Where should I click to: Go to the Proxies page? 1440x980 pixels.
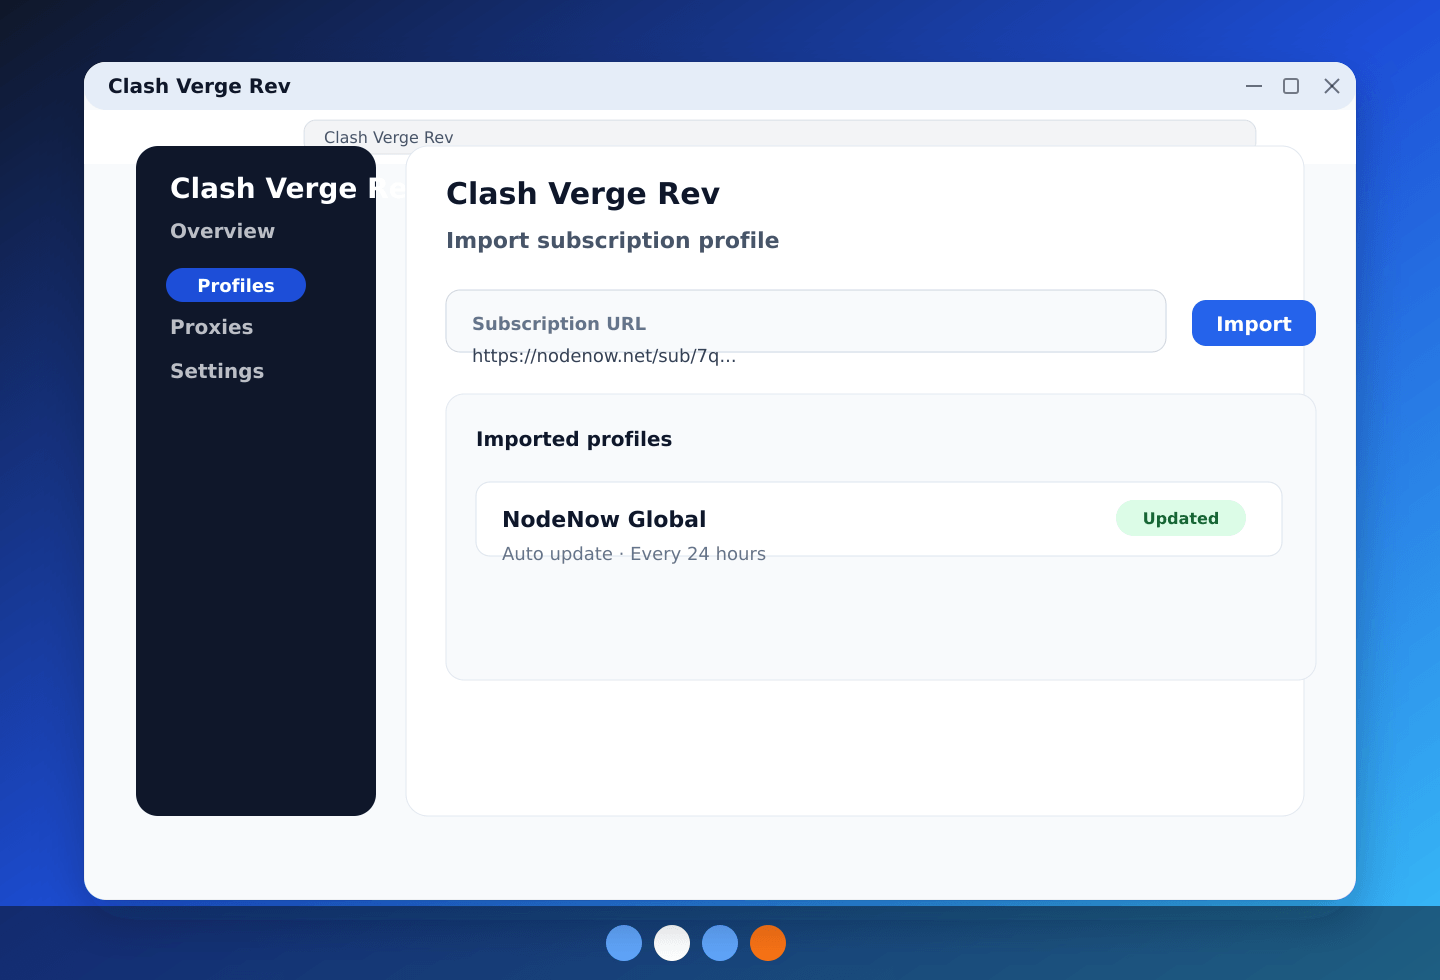pyautogui.click(x=211, y=327)
